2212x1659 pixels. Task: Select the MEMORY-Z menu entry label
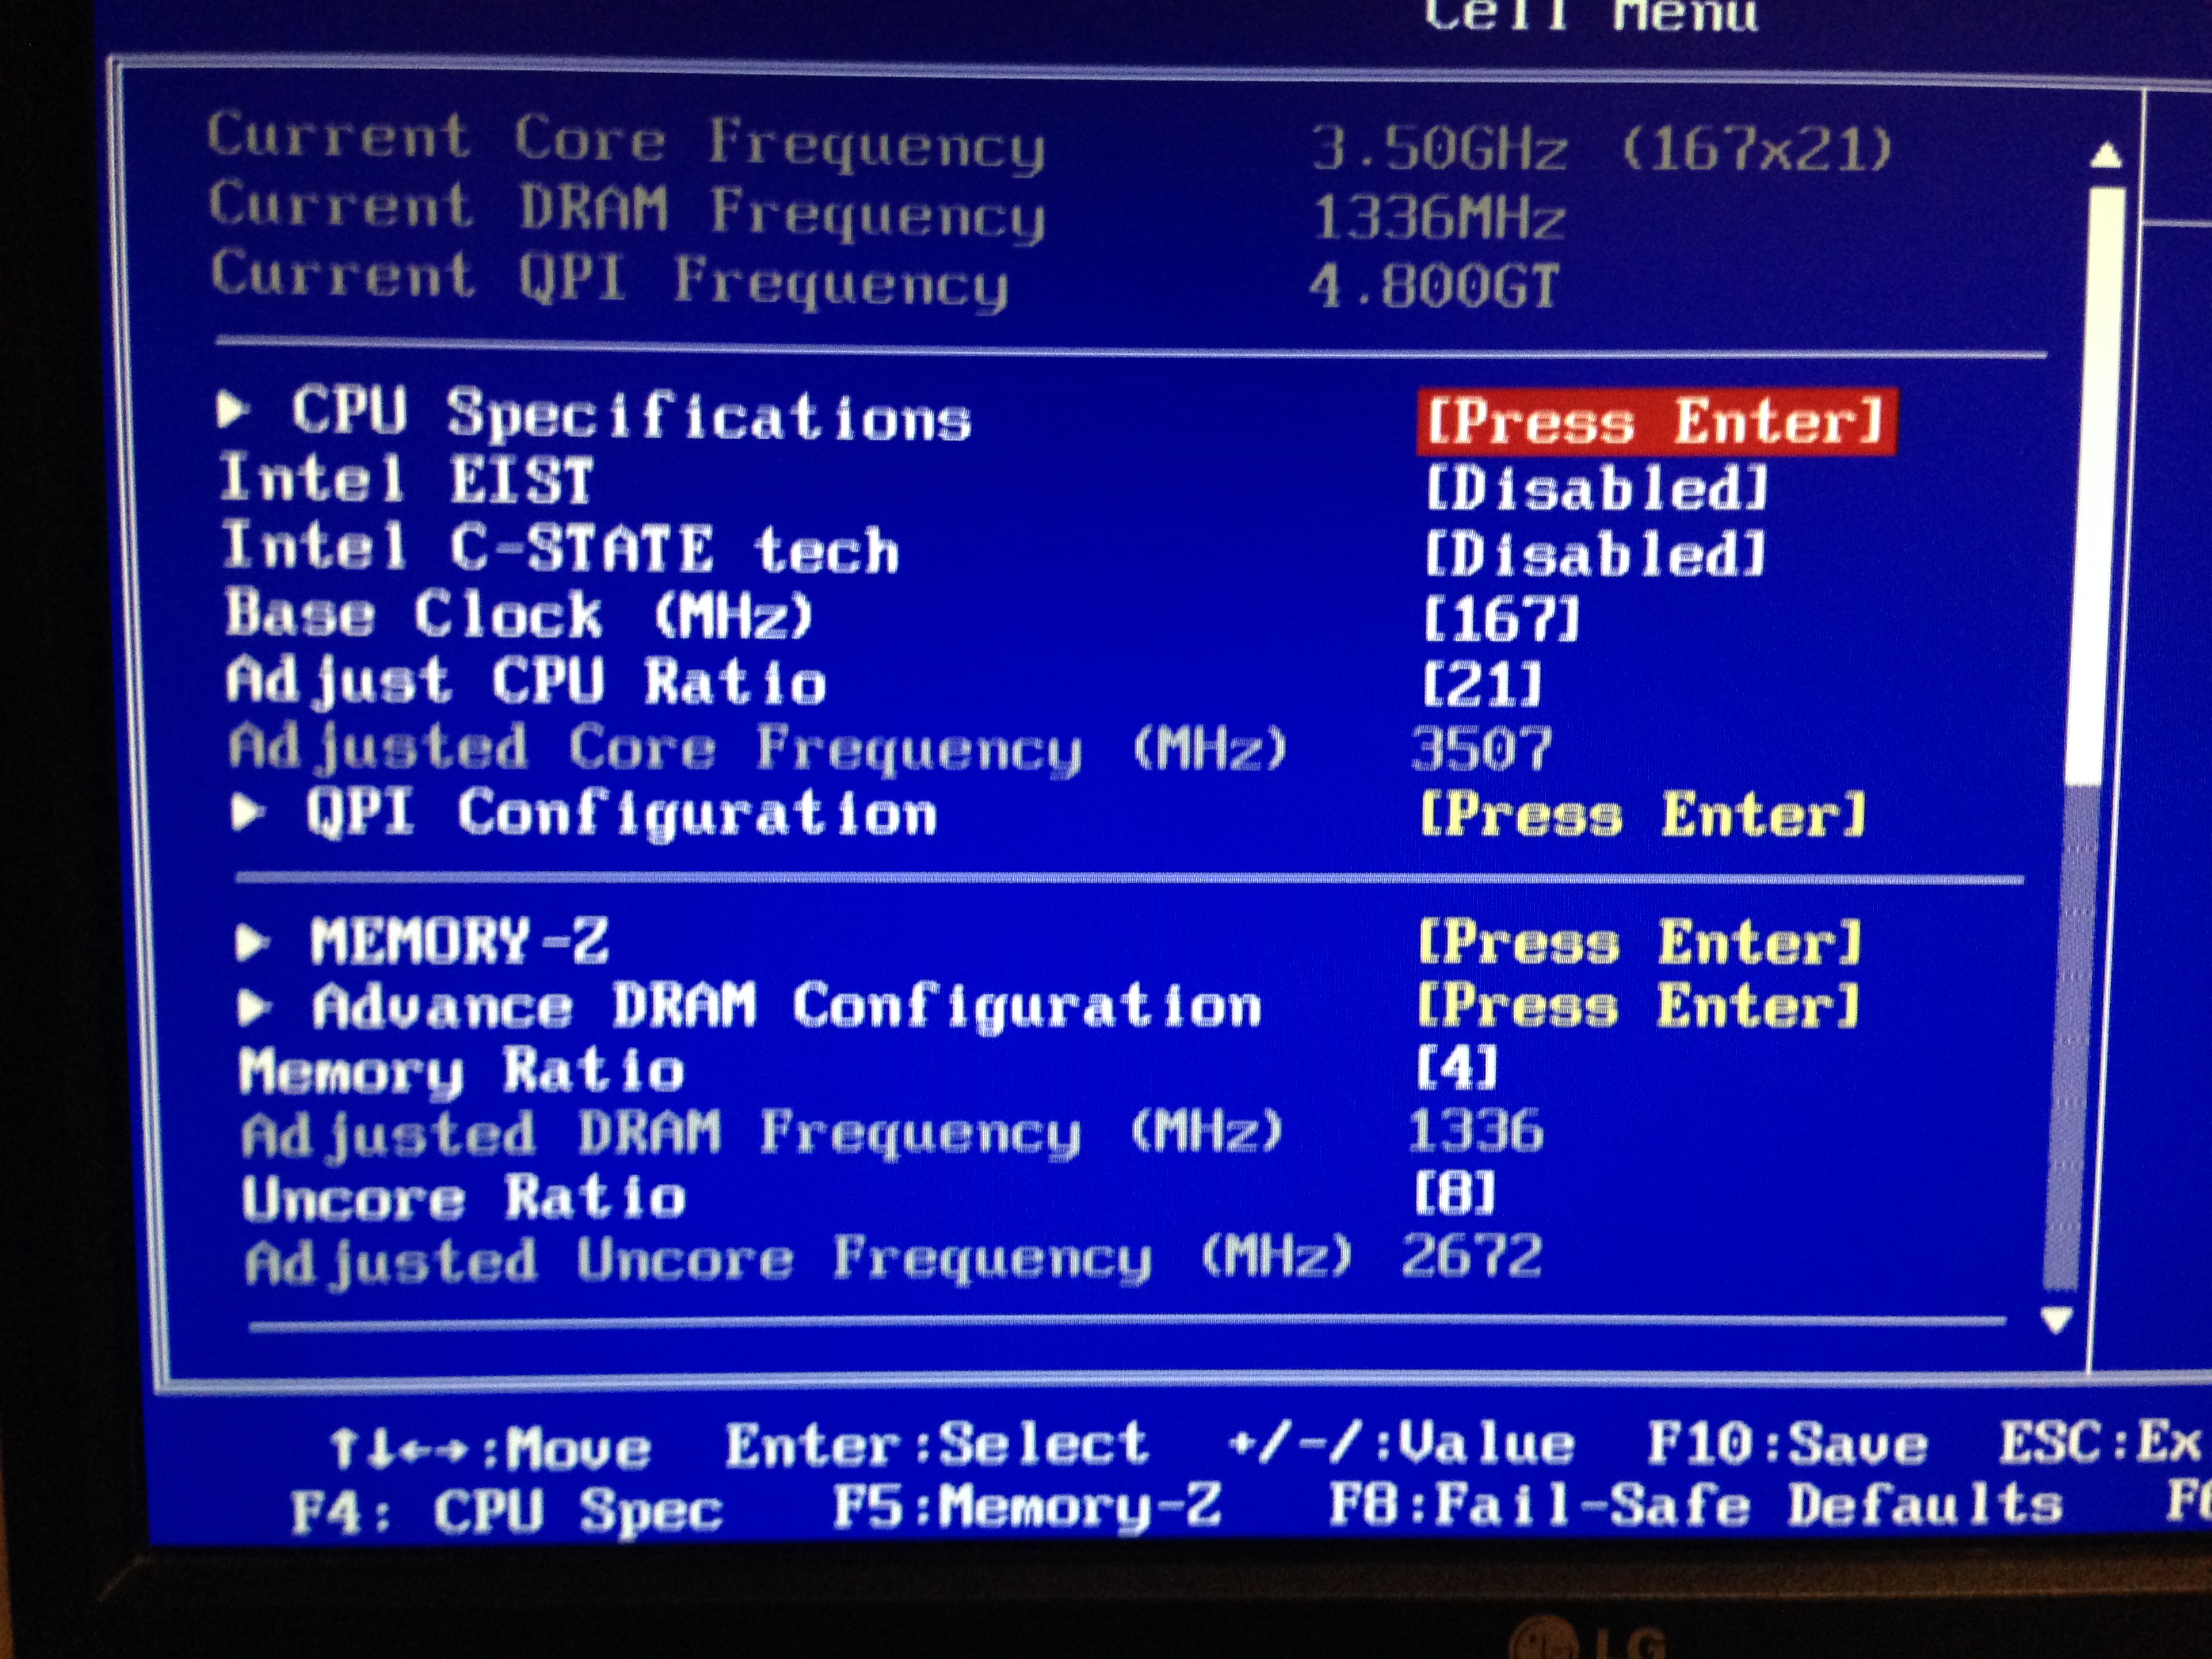[459, 942]
